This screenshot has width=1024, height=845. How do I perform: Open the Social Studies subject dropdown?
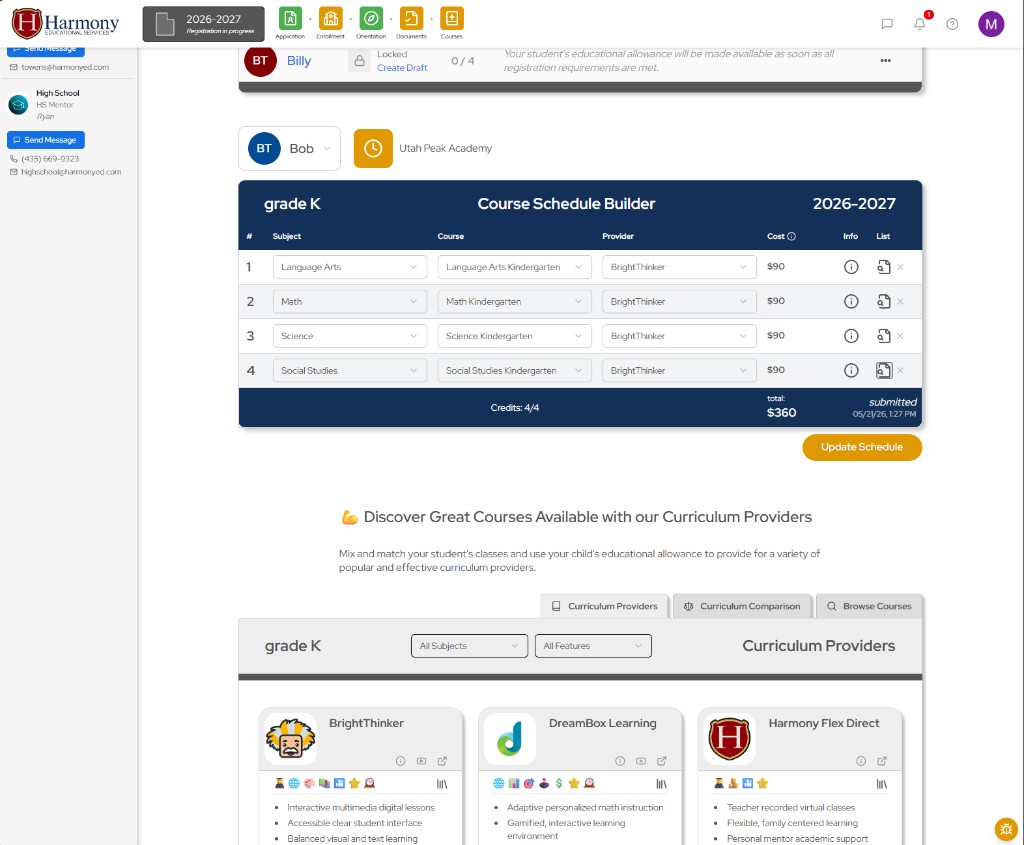pos(349,370)
